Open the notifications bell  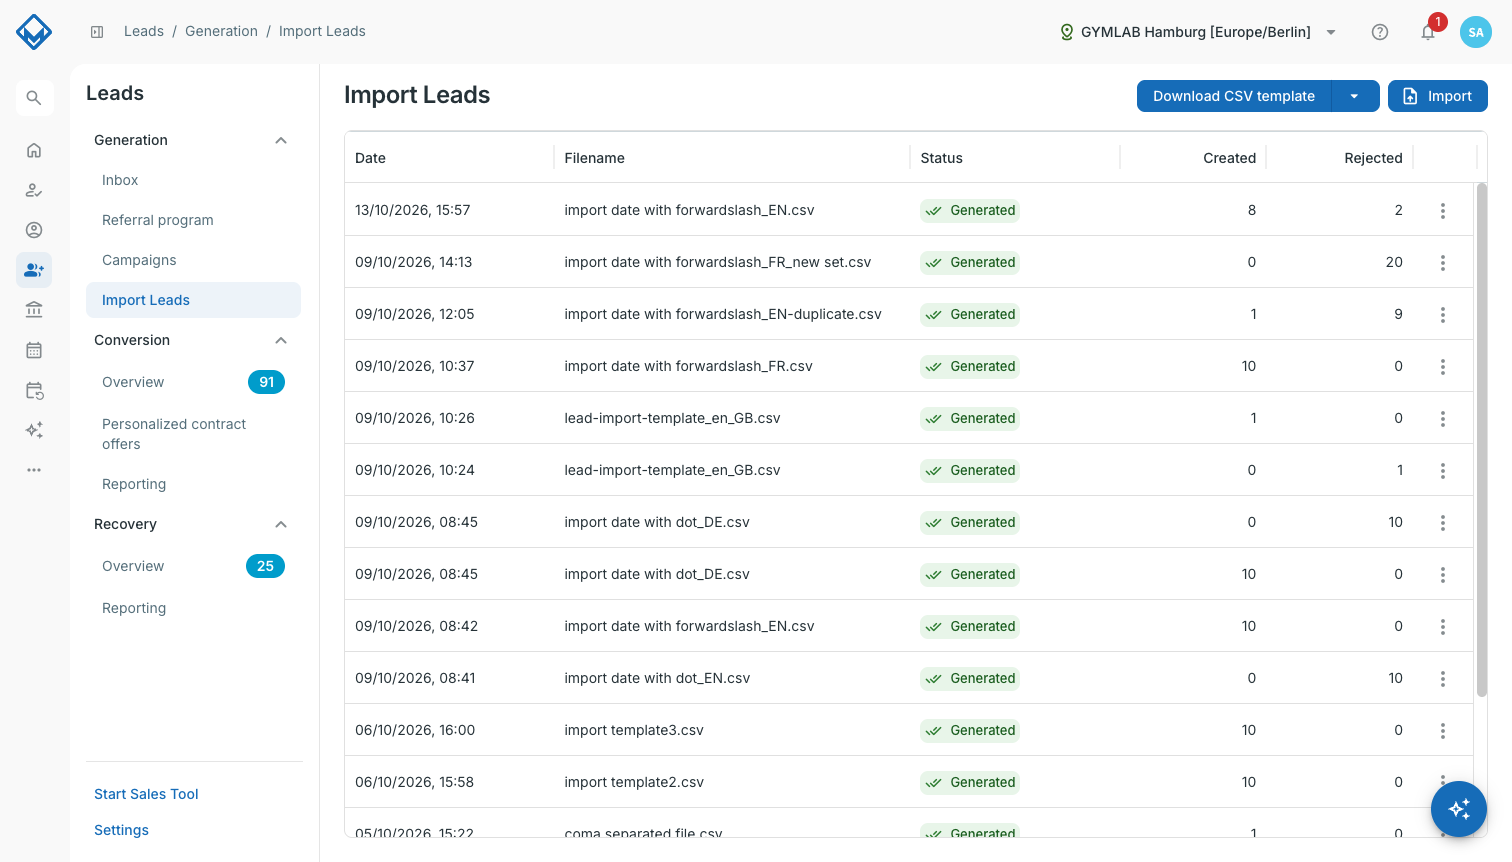[1428, 32]
